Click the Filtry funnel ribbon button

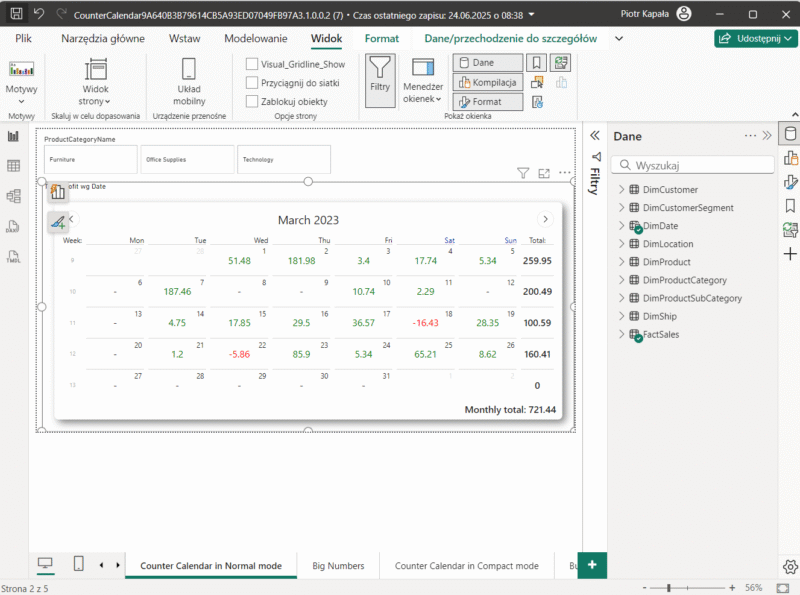(x=380, y=77)
